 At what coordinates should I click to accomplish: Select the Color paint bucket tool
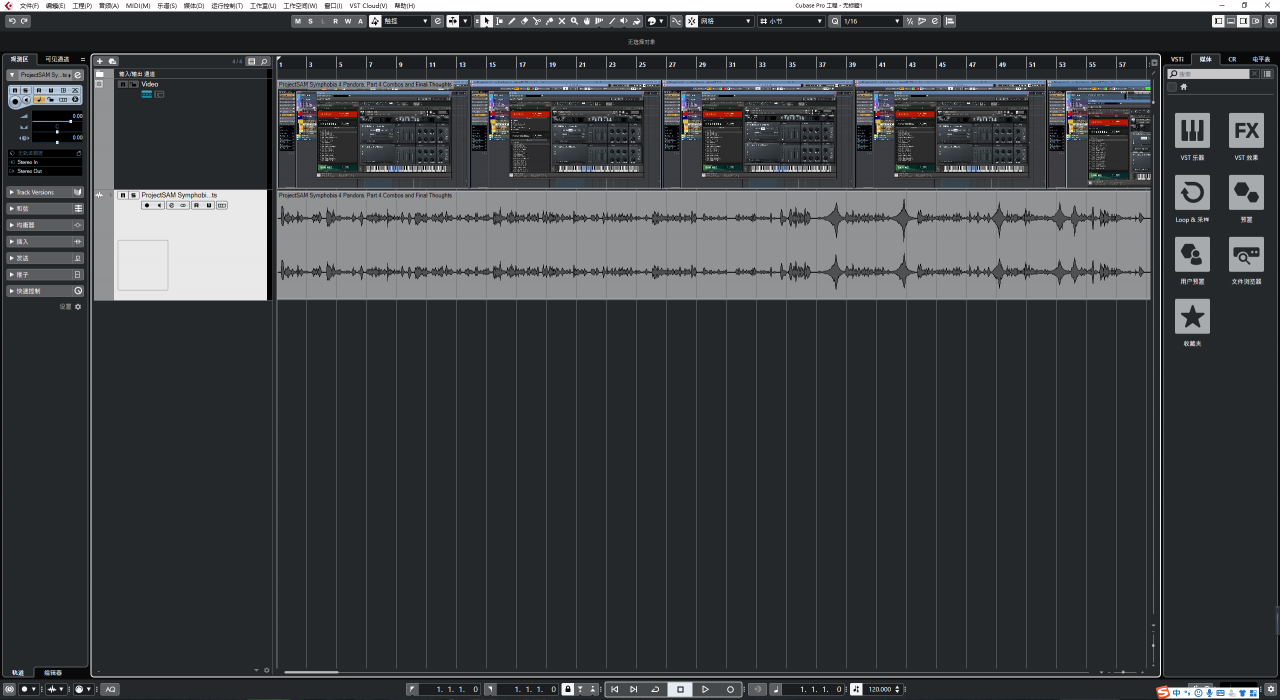point(636,21)
